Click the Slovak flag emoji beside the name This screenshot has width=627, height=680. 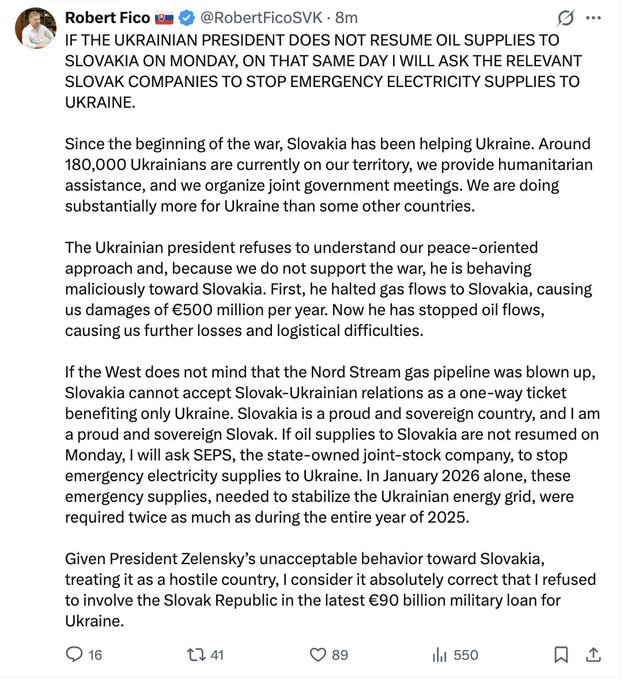point(164,18)
